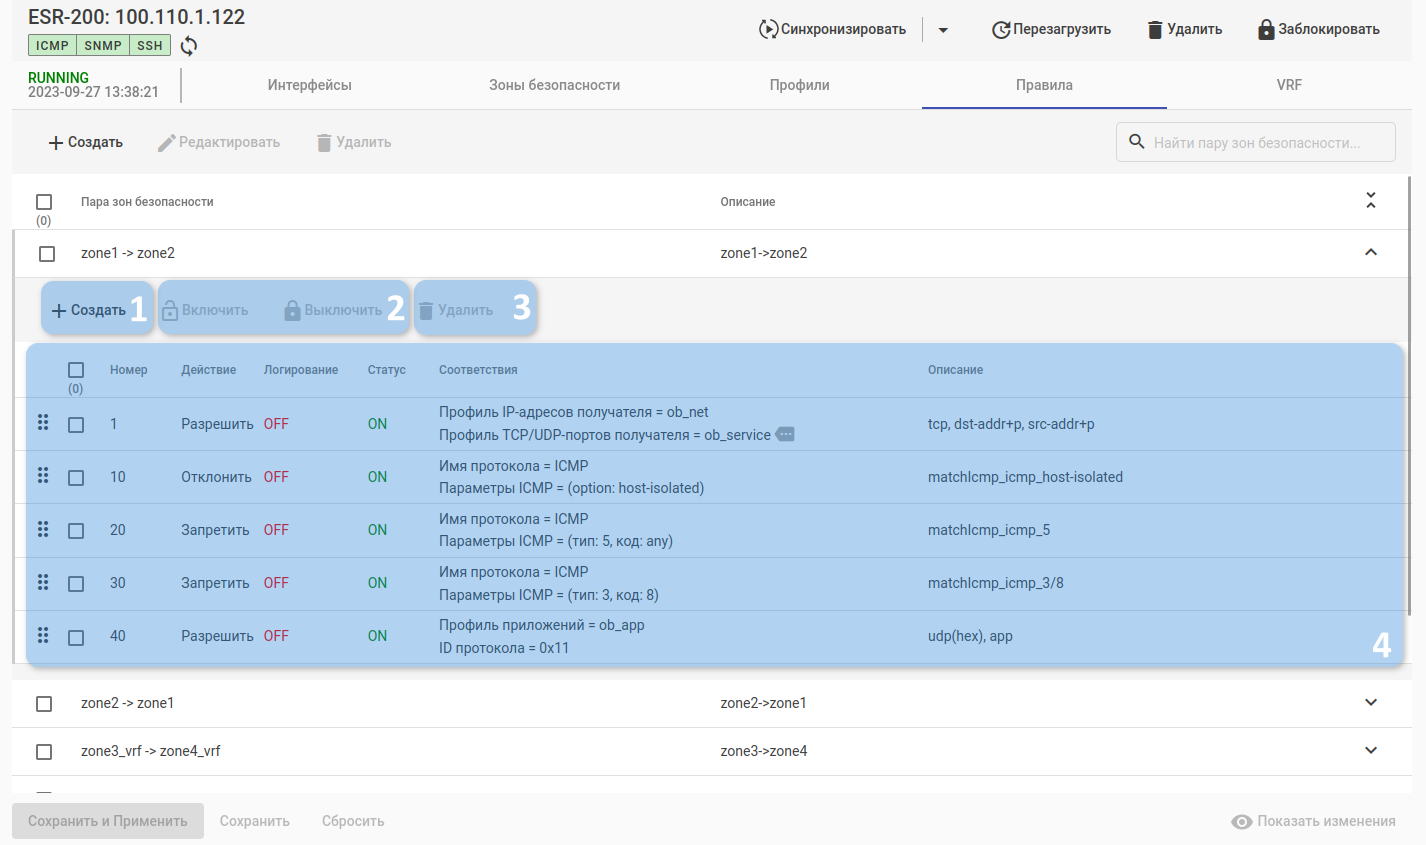The width and height of the screenshot is (1426, 845).
Task: Click the drag handle of rule 10
Action: pyautogui.click(x=43, y=476)
